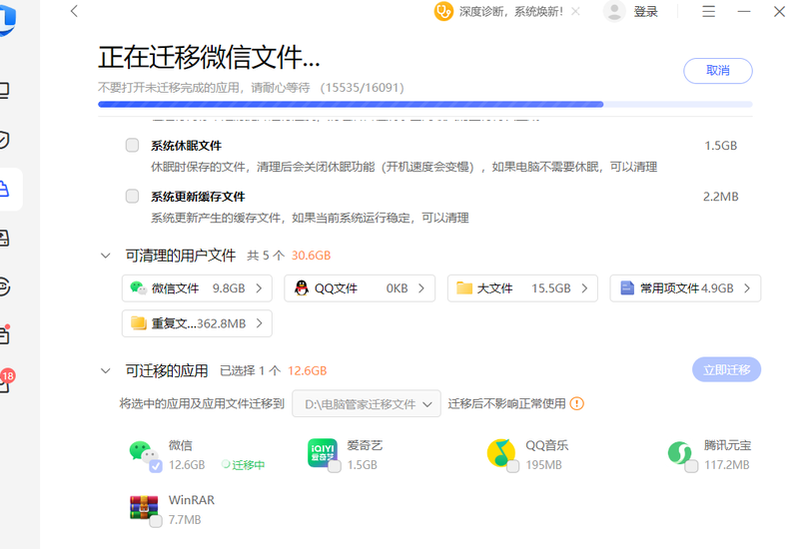The width and height of the screenshot is (799, 549).
Task: Tick the 系统更新缓存文件 checkbox
Action: [x=132, y=196]
